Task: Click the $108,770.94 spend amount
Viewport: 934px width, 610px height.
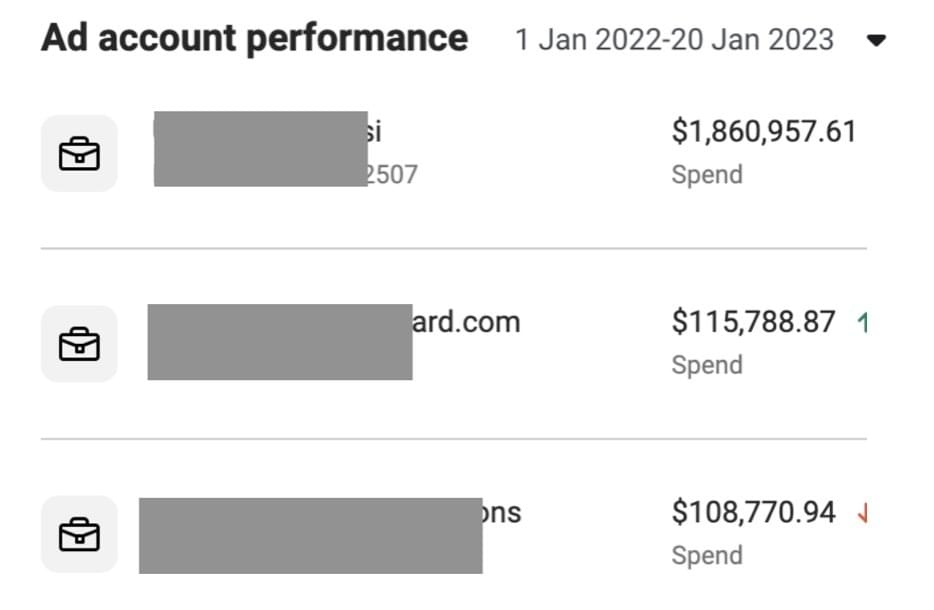Action: [753, 513]
